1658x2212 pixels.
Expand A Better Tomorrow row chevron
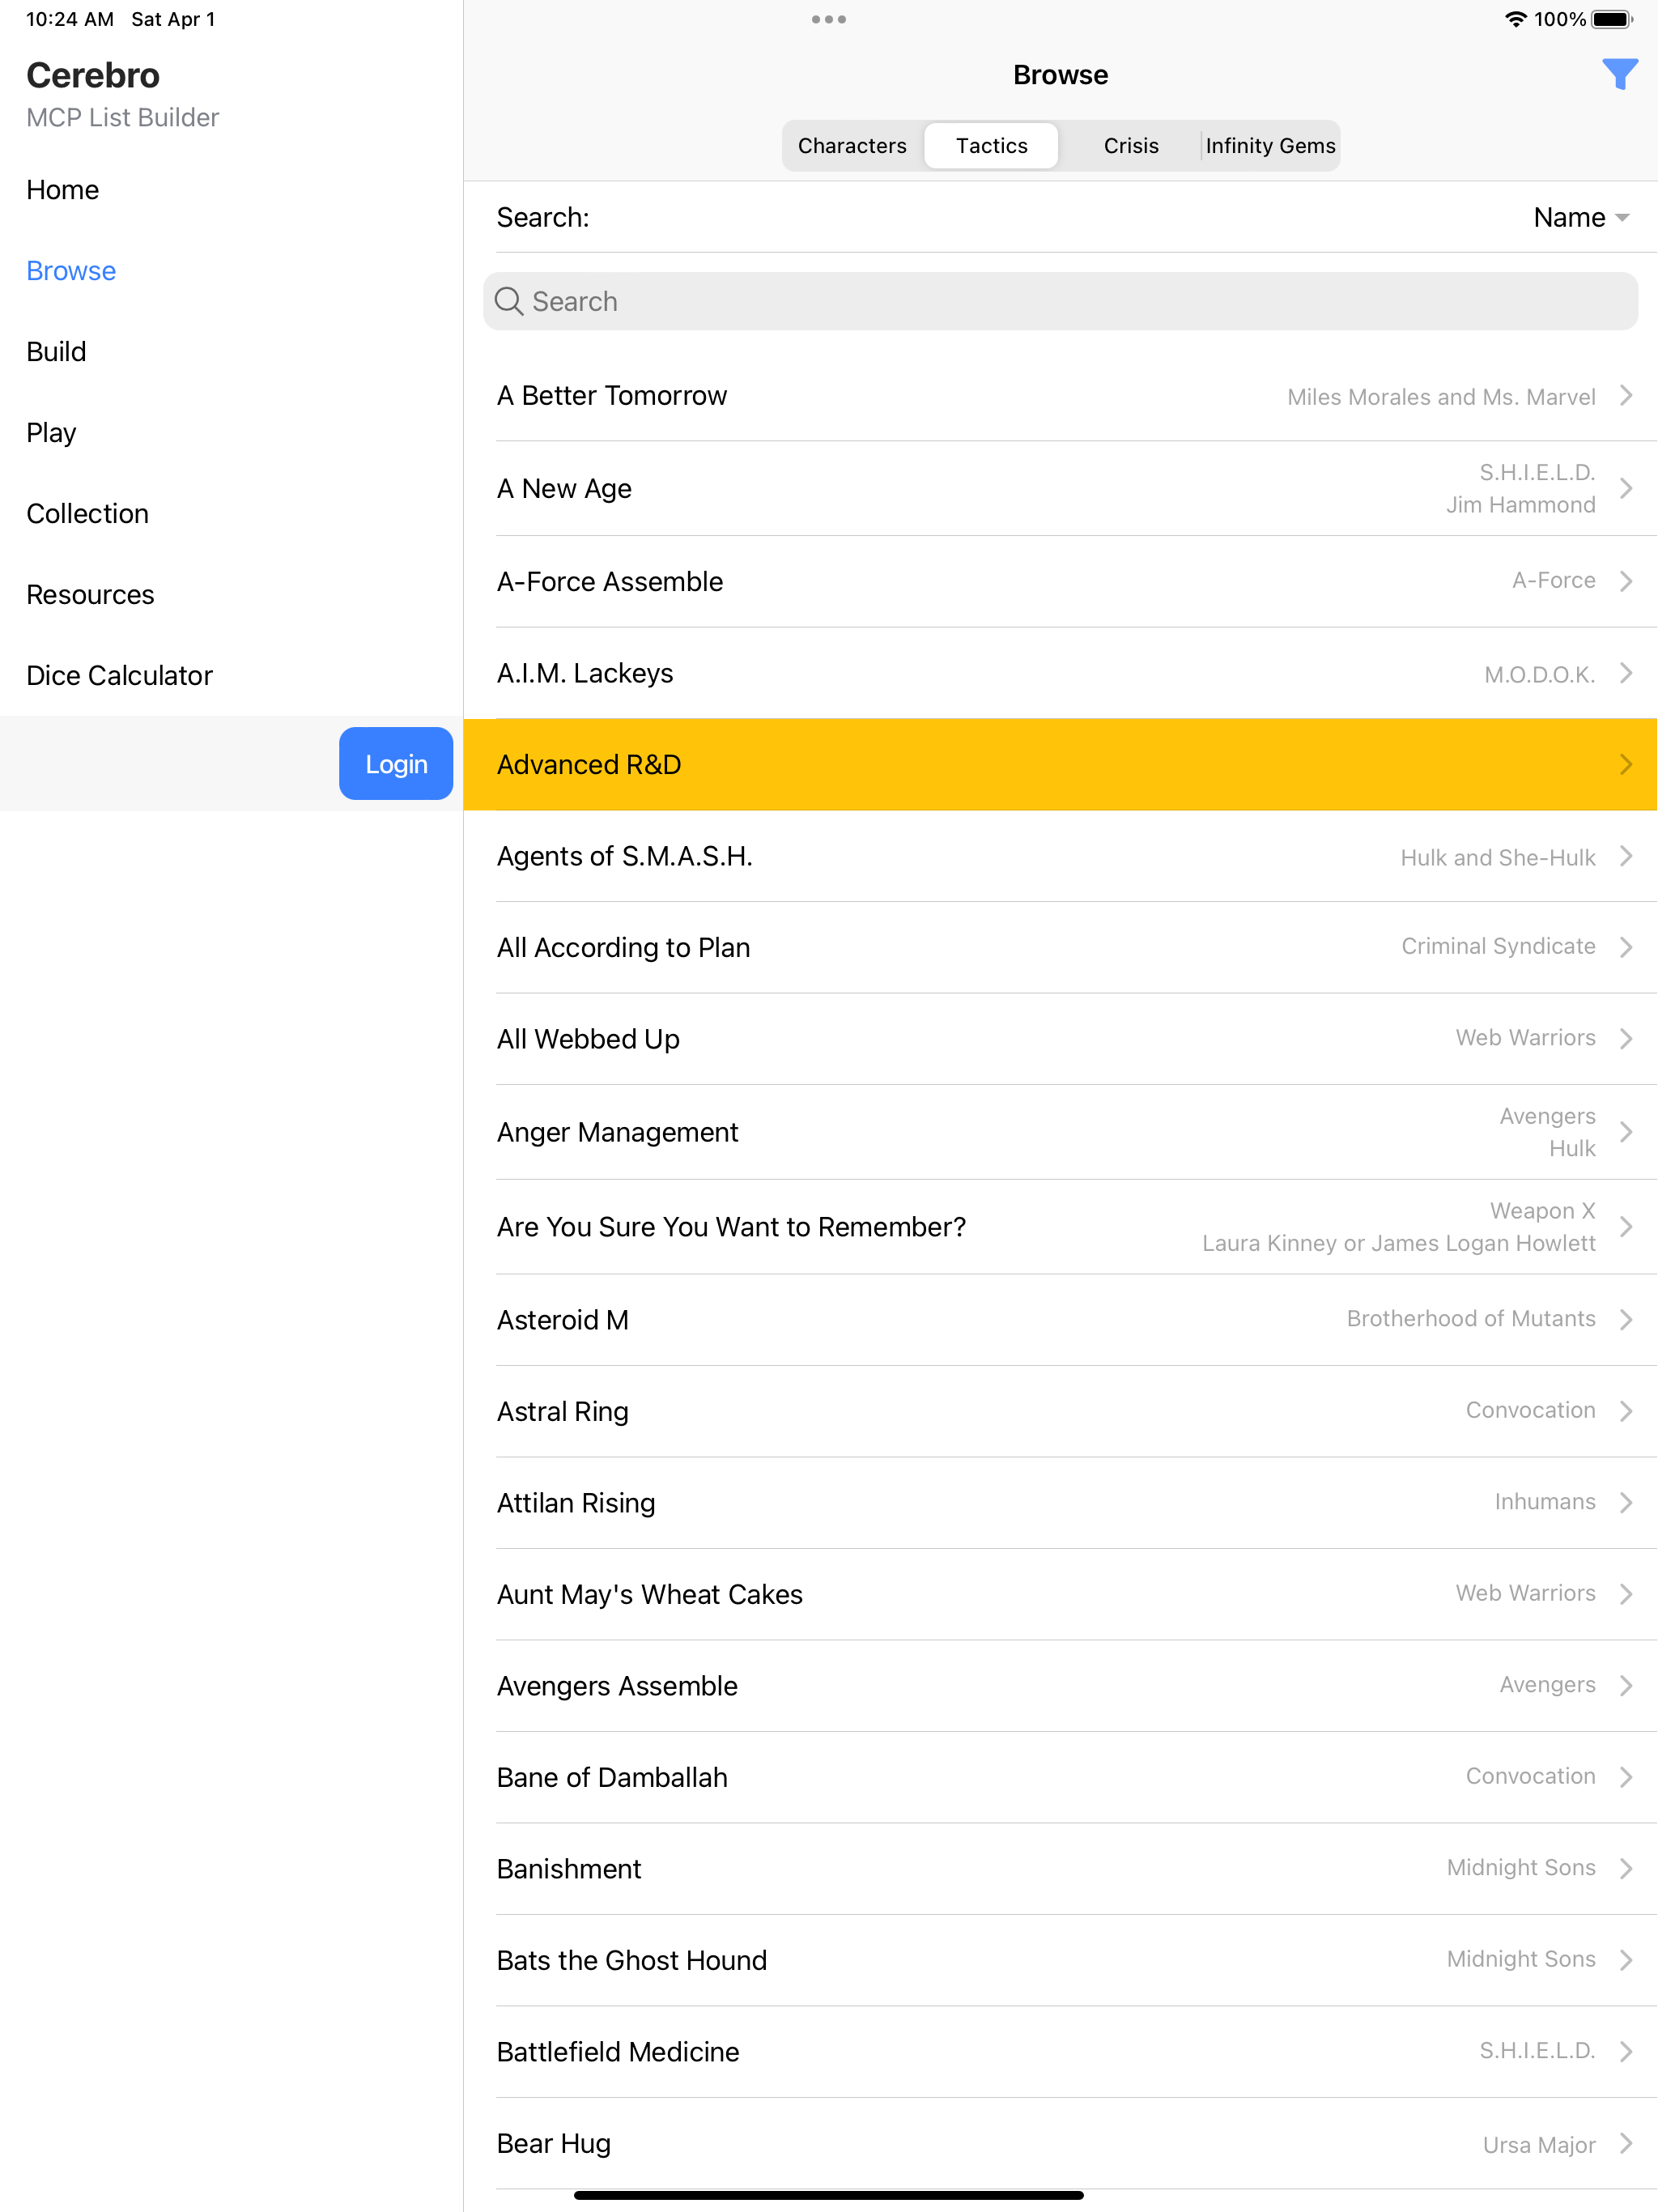[1626, 396]
